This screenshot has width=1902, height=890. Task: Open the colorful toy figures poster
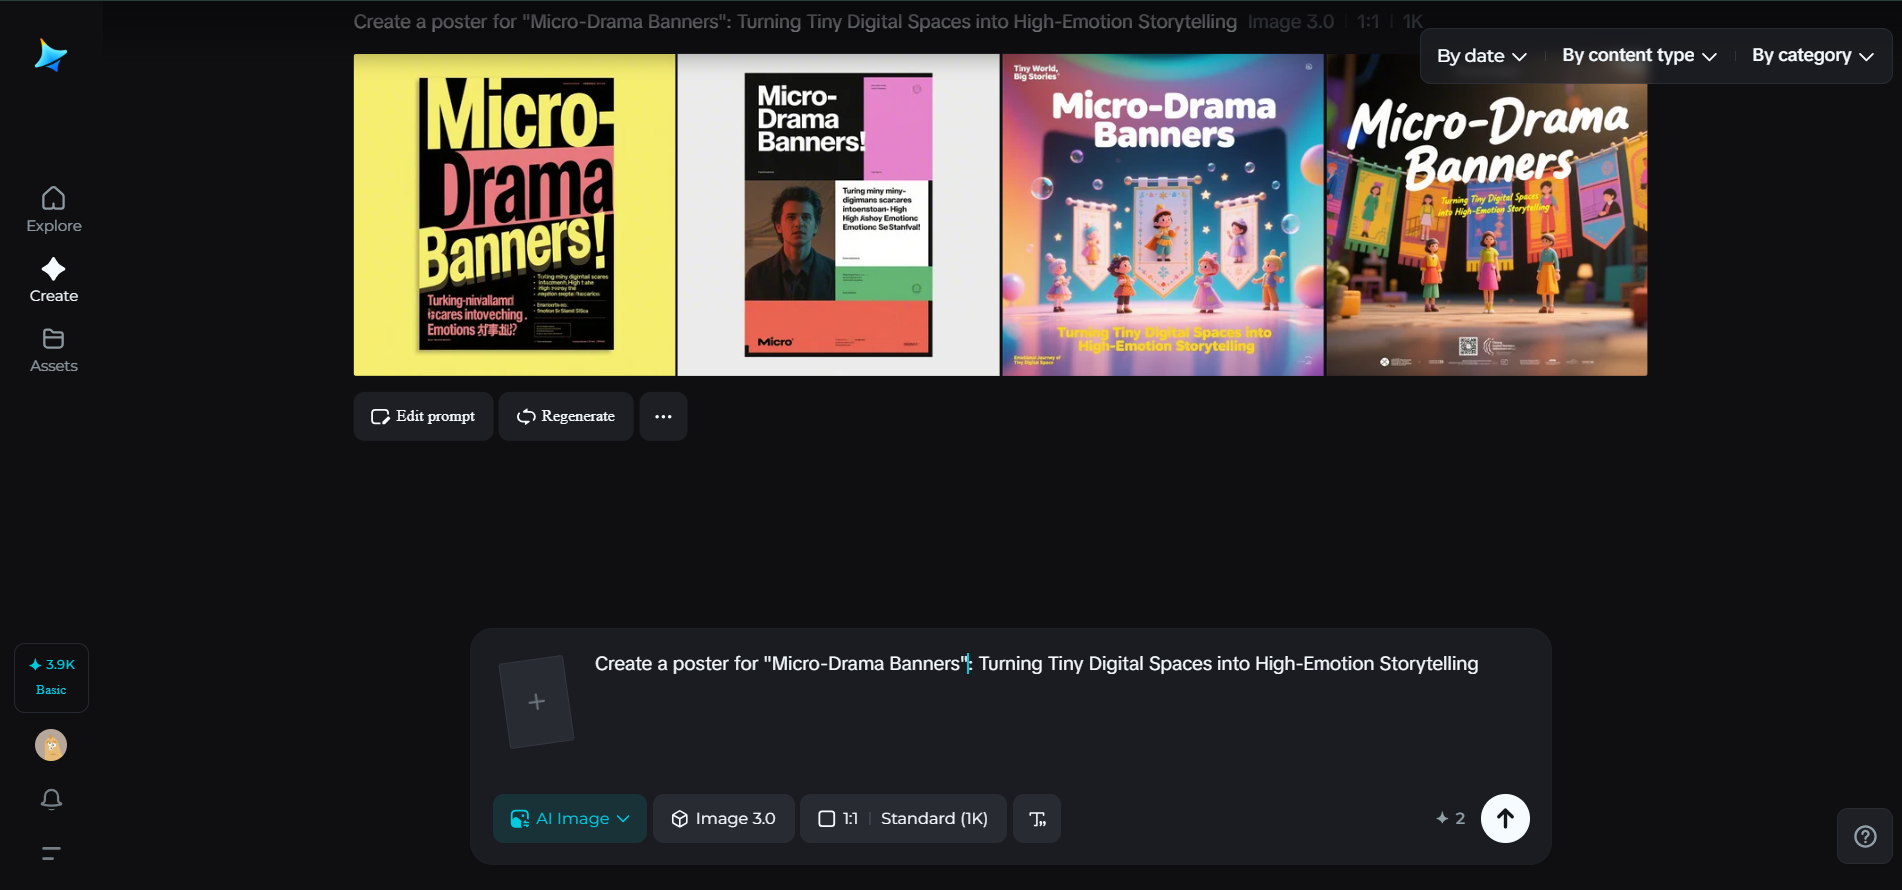(x=1163, y=215)
